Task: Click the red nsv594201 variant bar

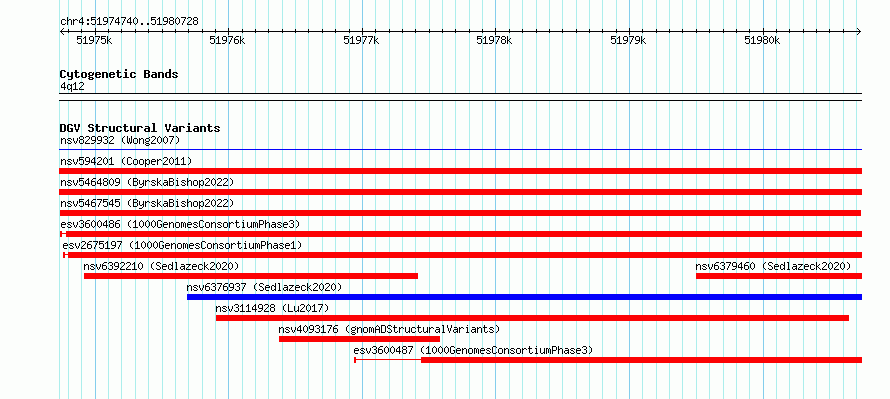Action: click(461, 171)
